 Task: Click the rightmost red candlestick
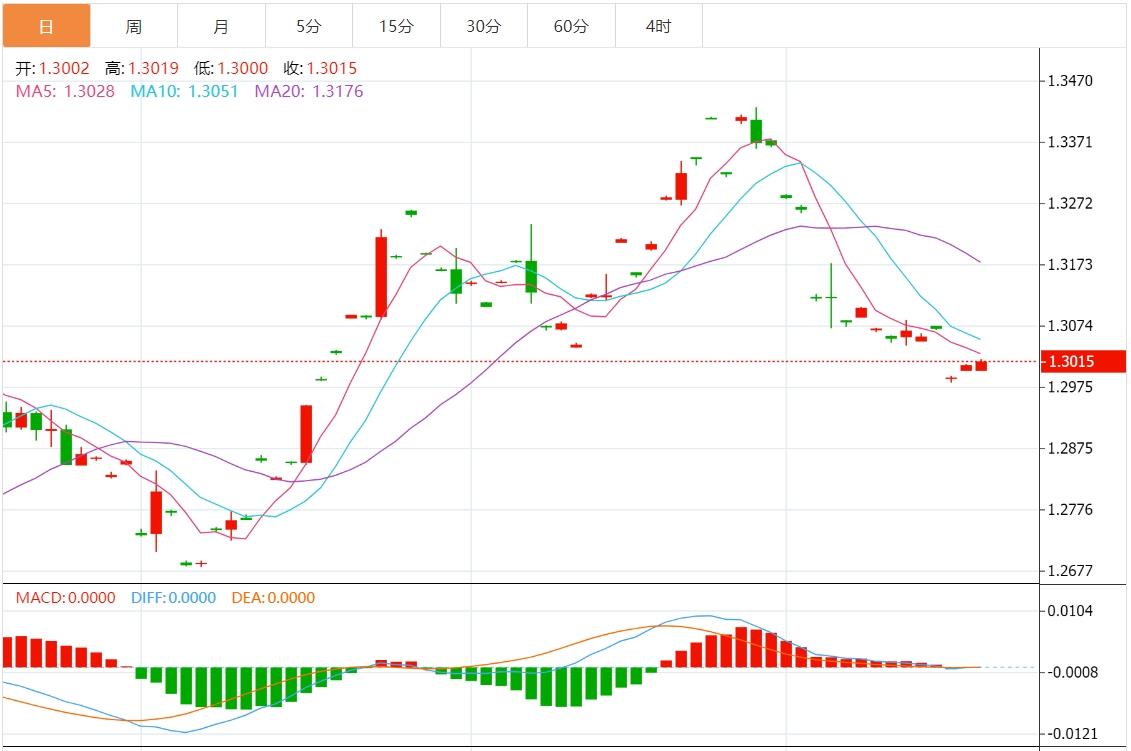pos(981,366)
